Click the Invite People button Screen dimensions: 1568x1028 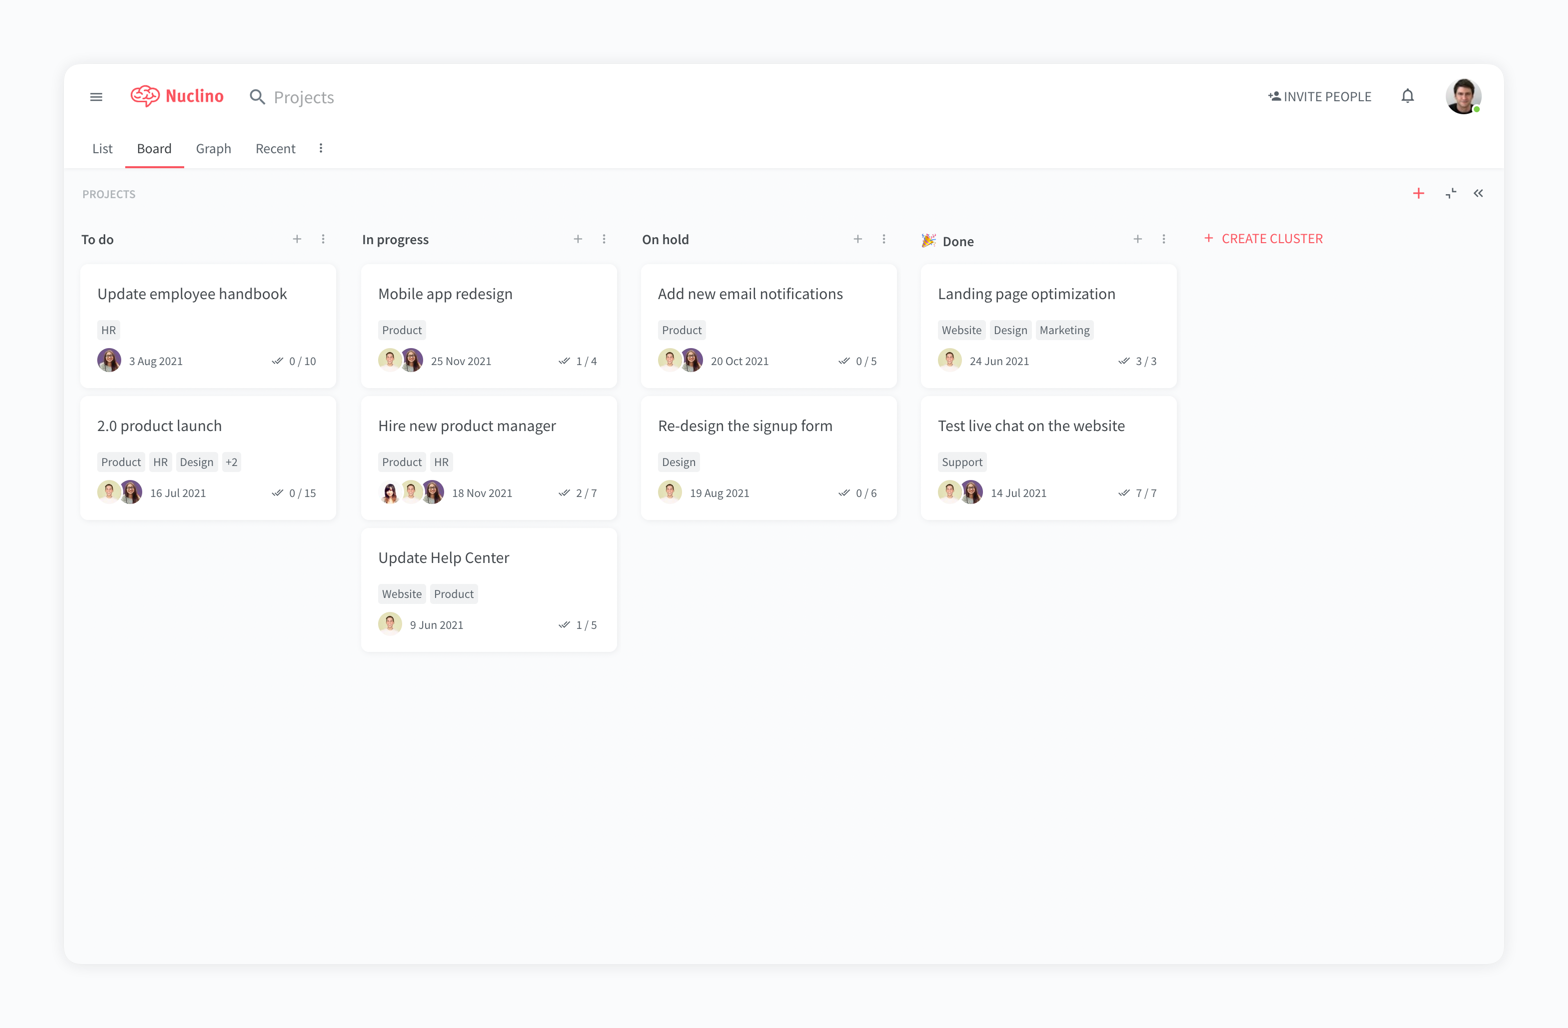click(x=1319, y=96)
